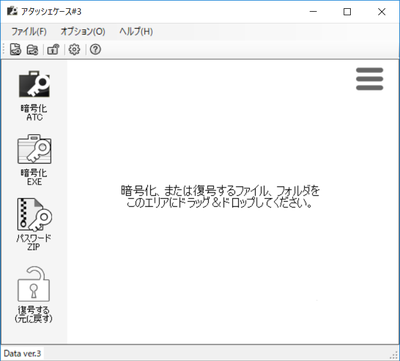This screenshot has height=361, width=400.
Task: Open the ファイル(F) menu
Action: tap(29, 32)
